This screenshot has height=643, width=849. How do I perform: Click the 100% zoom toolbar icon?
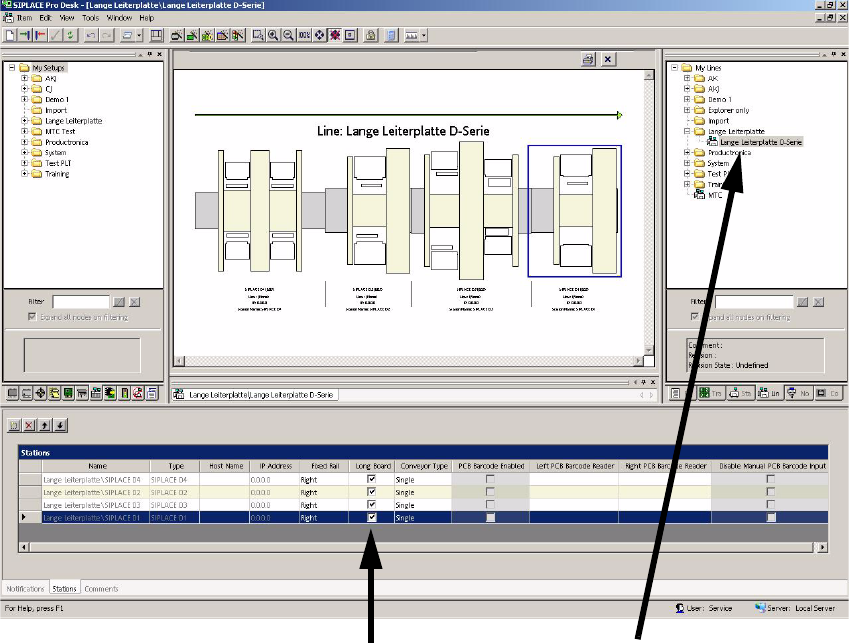pyautogui.click(x=304, y=36)
